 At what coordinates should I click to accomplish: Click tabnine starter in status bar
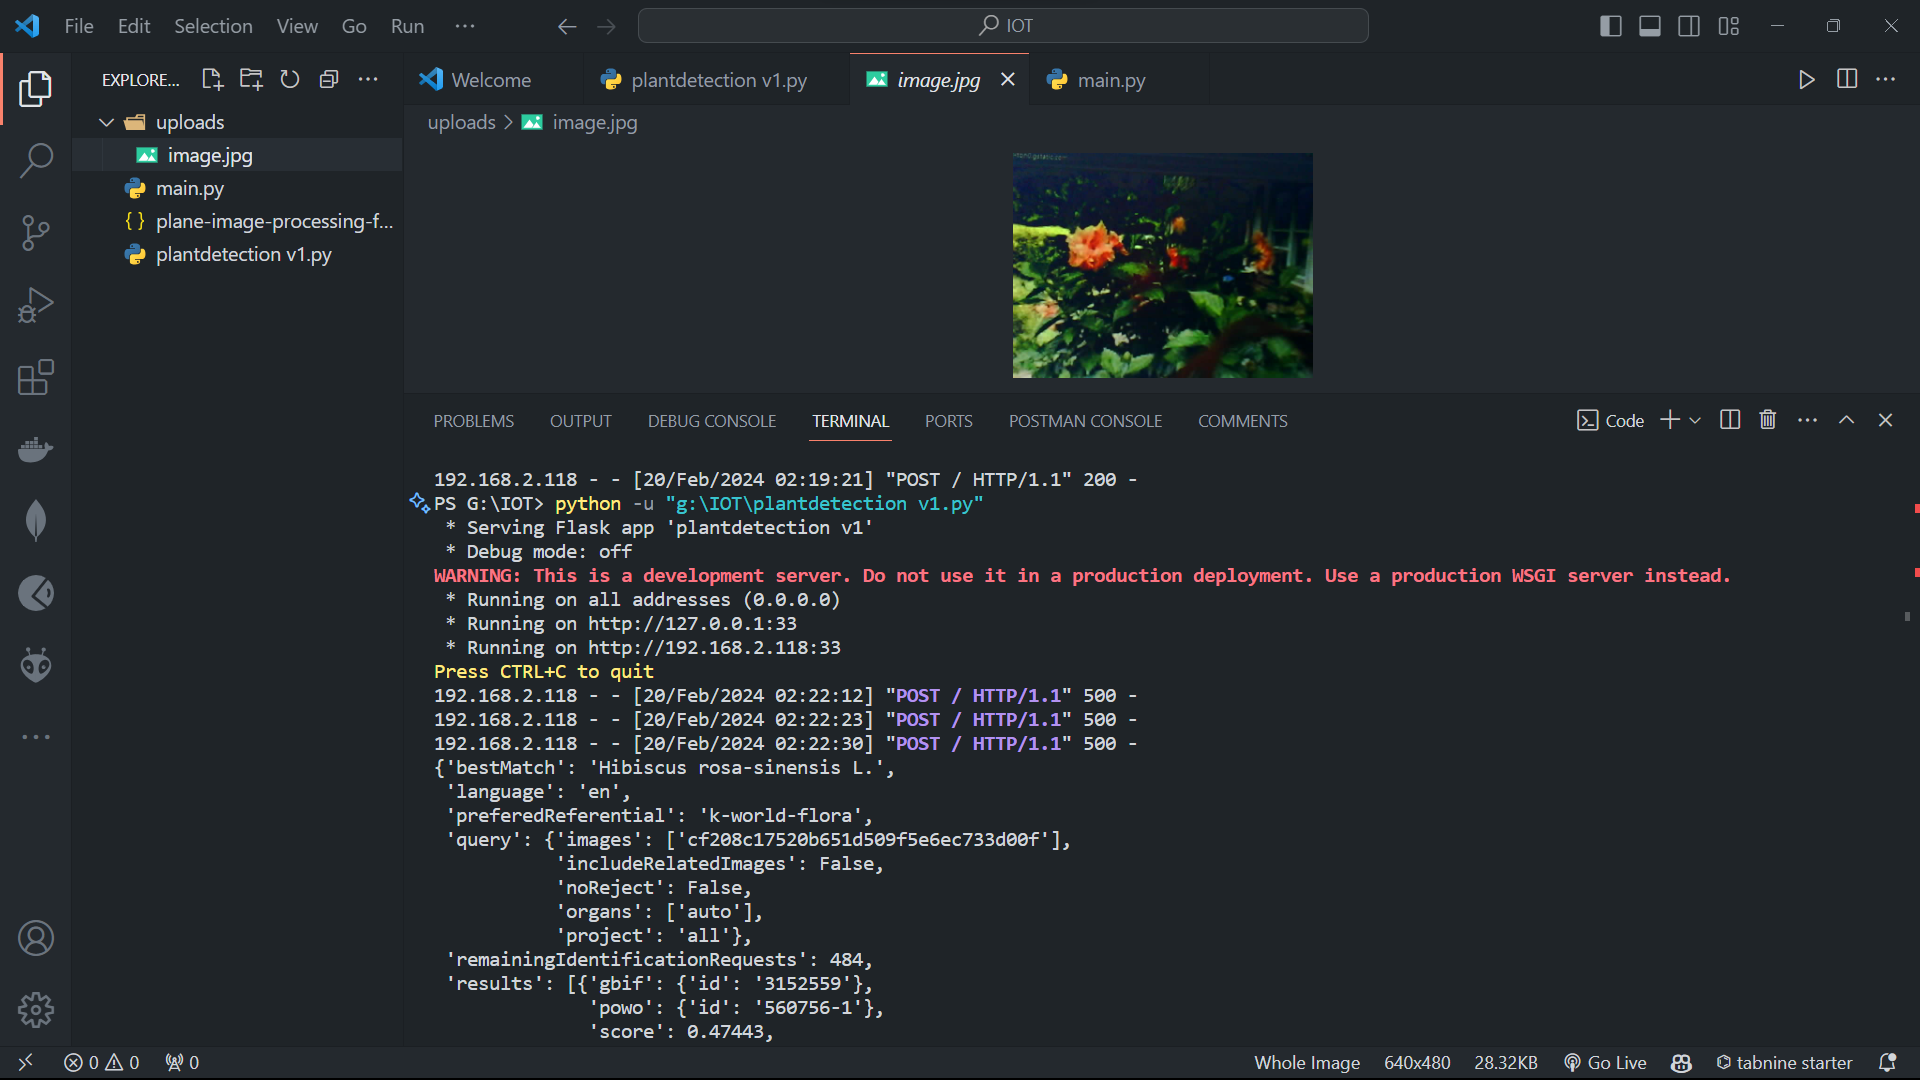click(x=1784, y=1062)
